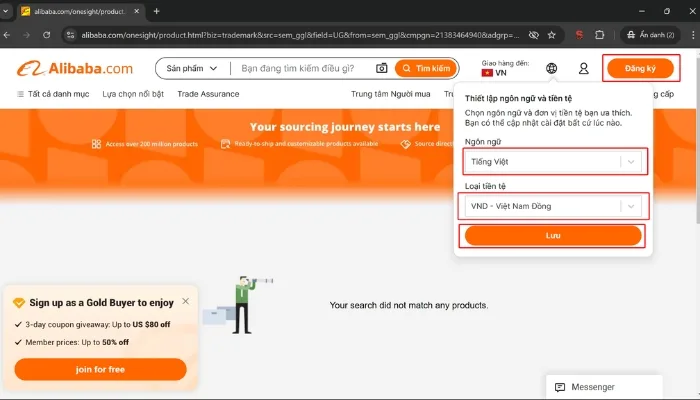
Task: Click the Đăng ký sign-up button
Action: (640, 68)
